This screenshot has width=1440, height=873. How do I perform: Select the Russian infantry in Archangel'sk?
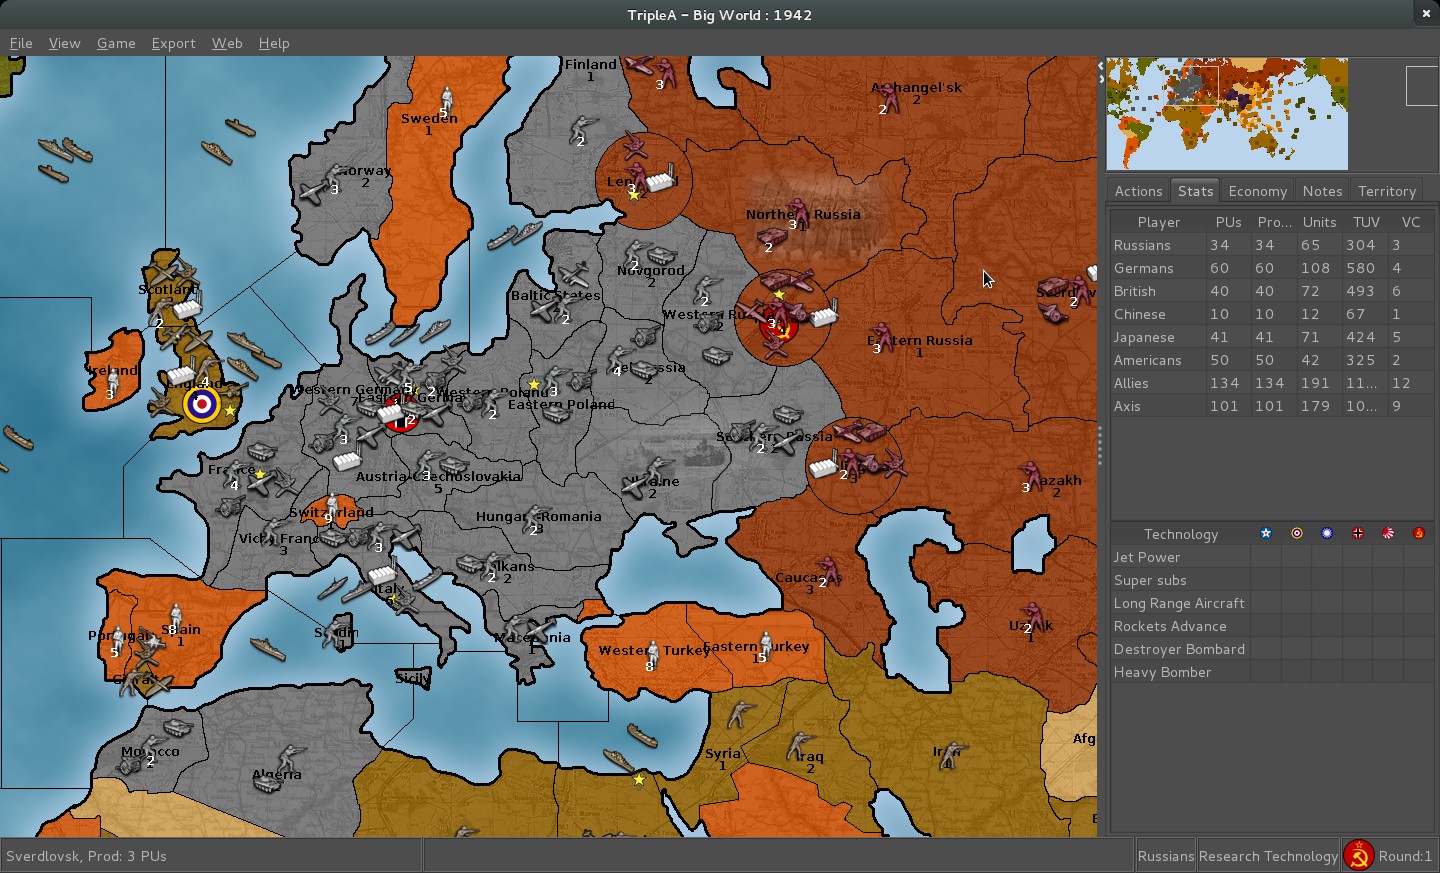[888, 96]
